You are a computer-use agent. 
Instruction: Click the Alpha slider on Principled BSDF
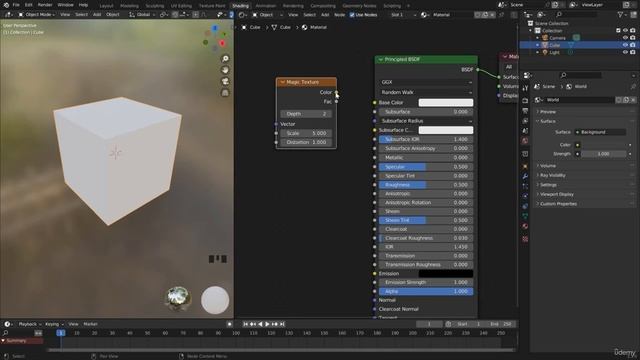426,291
